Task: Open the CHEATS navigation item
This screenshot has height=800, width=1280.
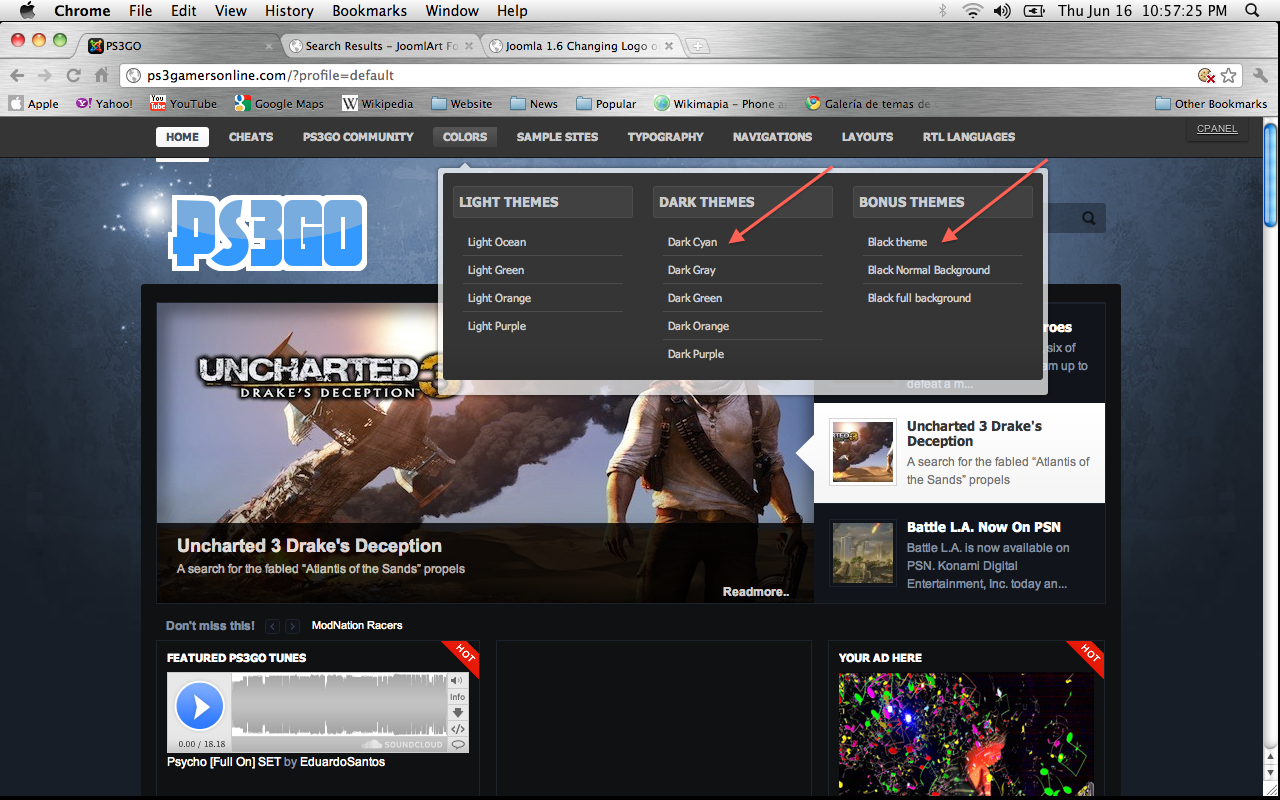Action: click(251, 137)
